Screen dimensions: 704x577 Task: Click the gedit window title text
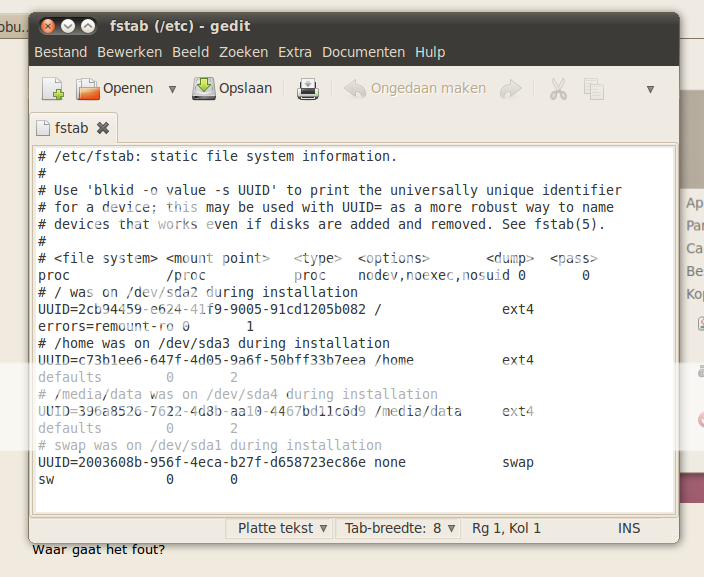pyautogui.click(x=180, y=26)
